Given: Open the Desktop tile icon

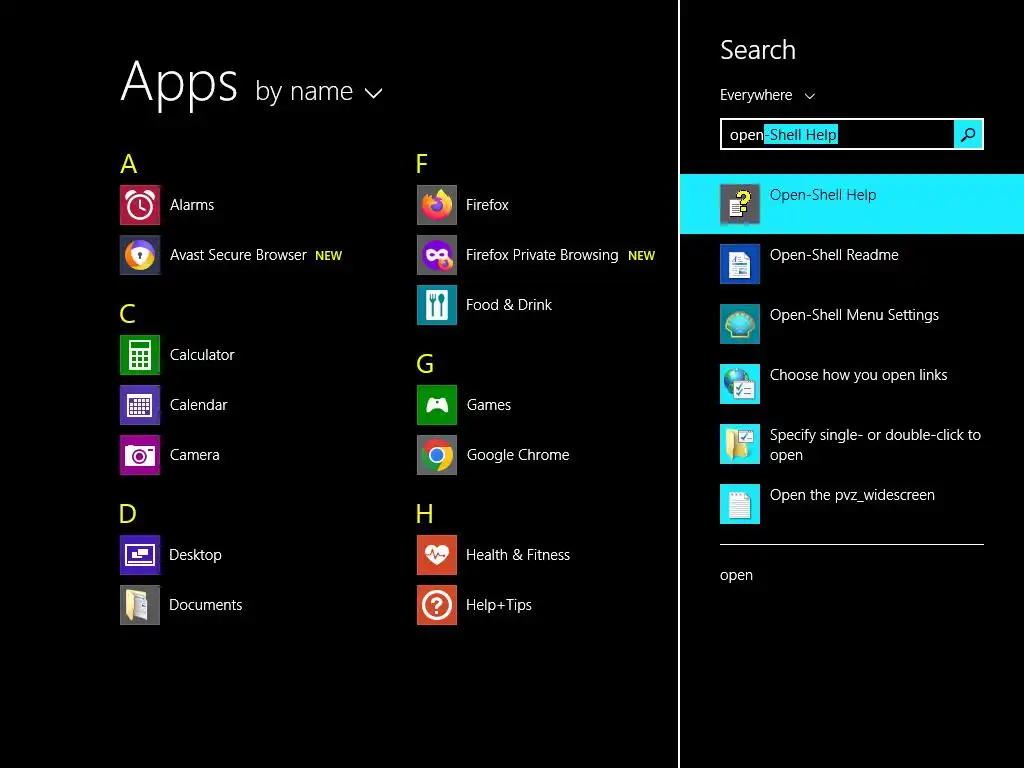Looking at the screenshot, I should (140, 555).
